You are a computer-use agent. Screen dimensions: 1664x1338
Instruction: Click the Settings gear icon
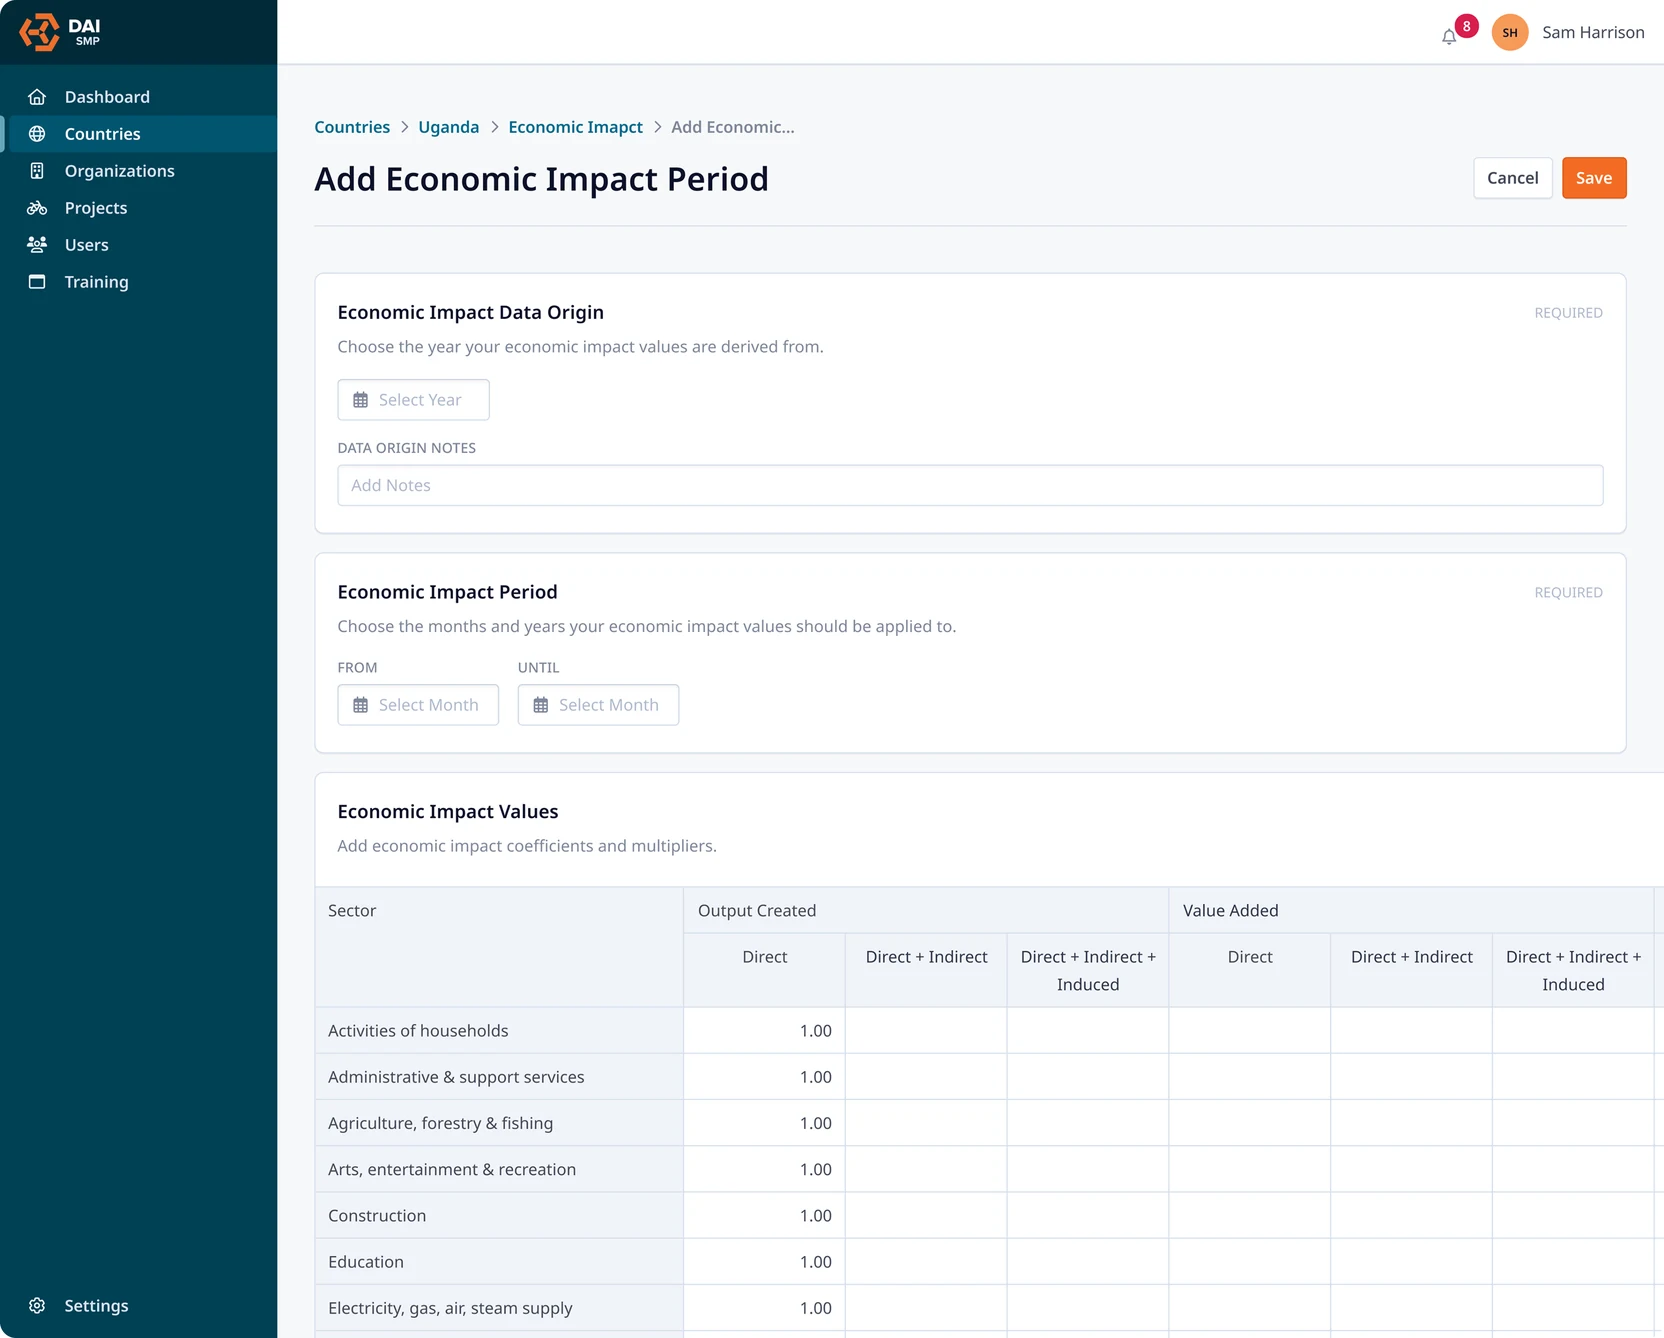[37, 1306]
